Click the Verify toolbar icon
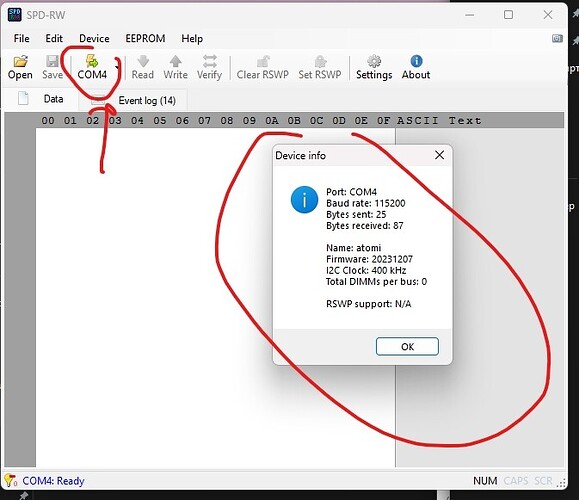Image resolution: width=579 pixels, height=500 pixels. point(209,61)
